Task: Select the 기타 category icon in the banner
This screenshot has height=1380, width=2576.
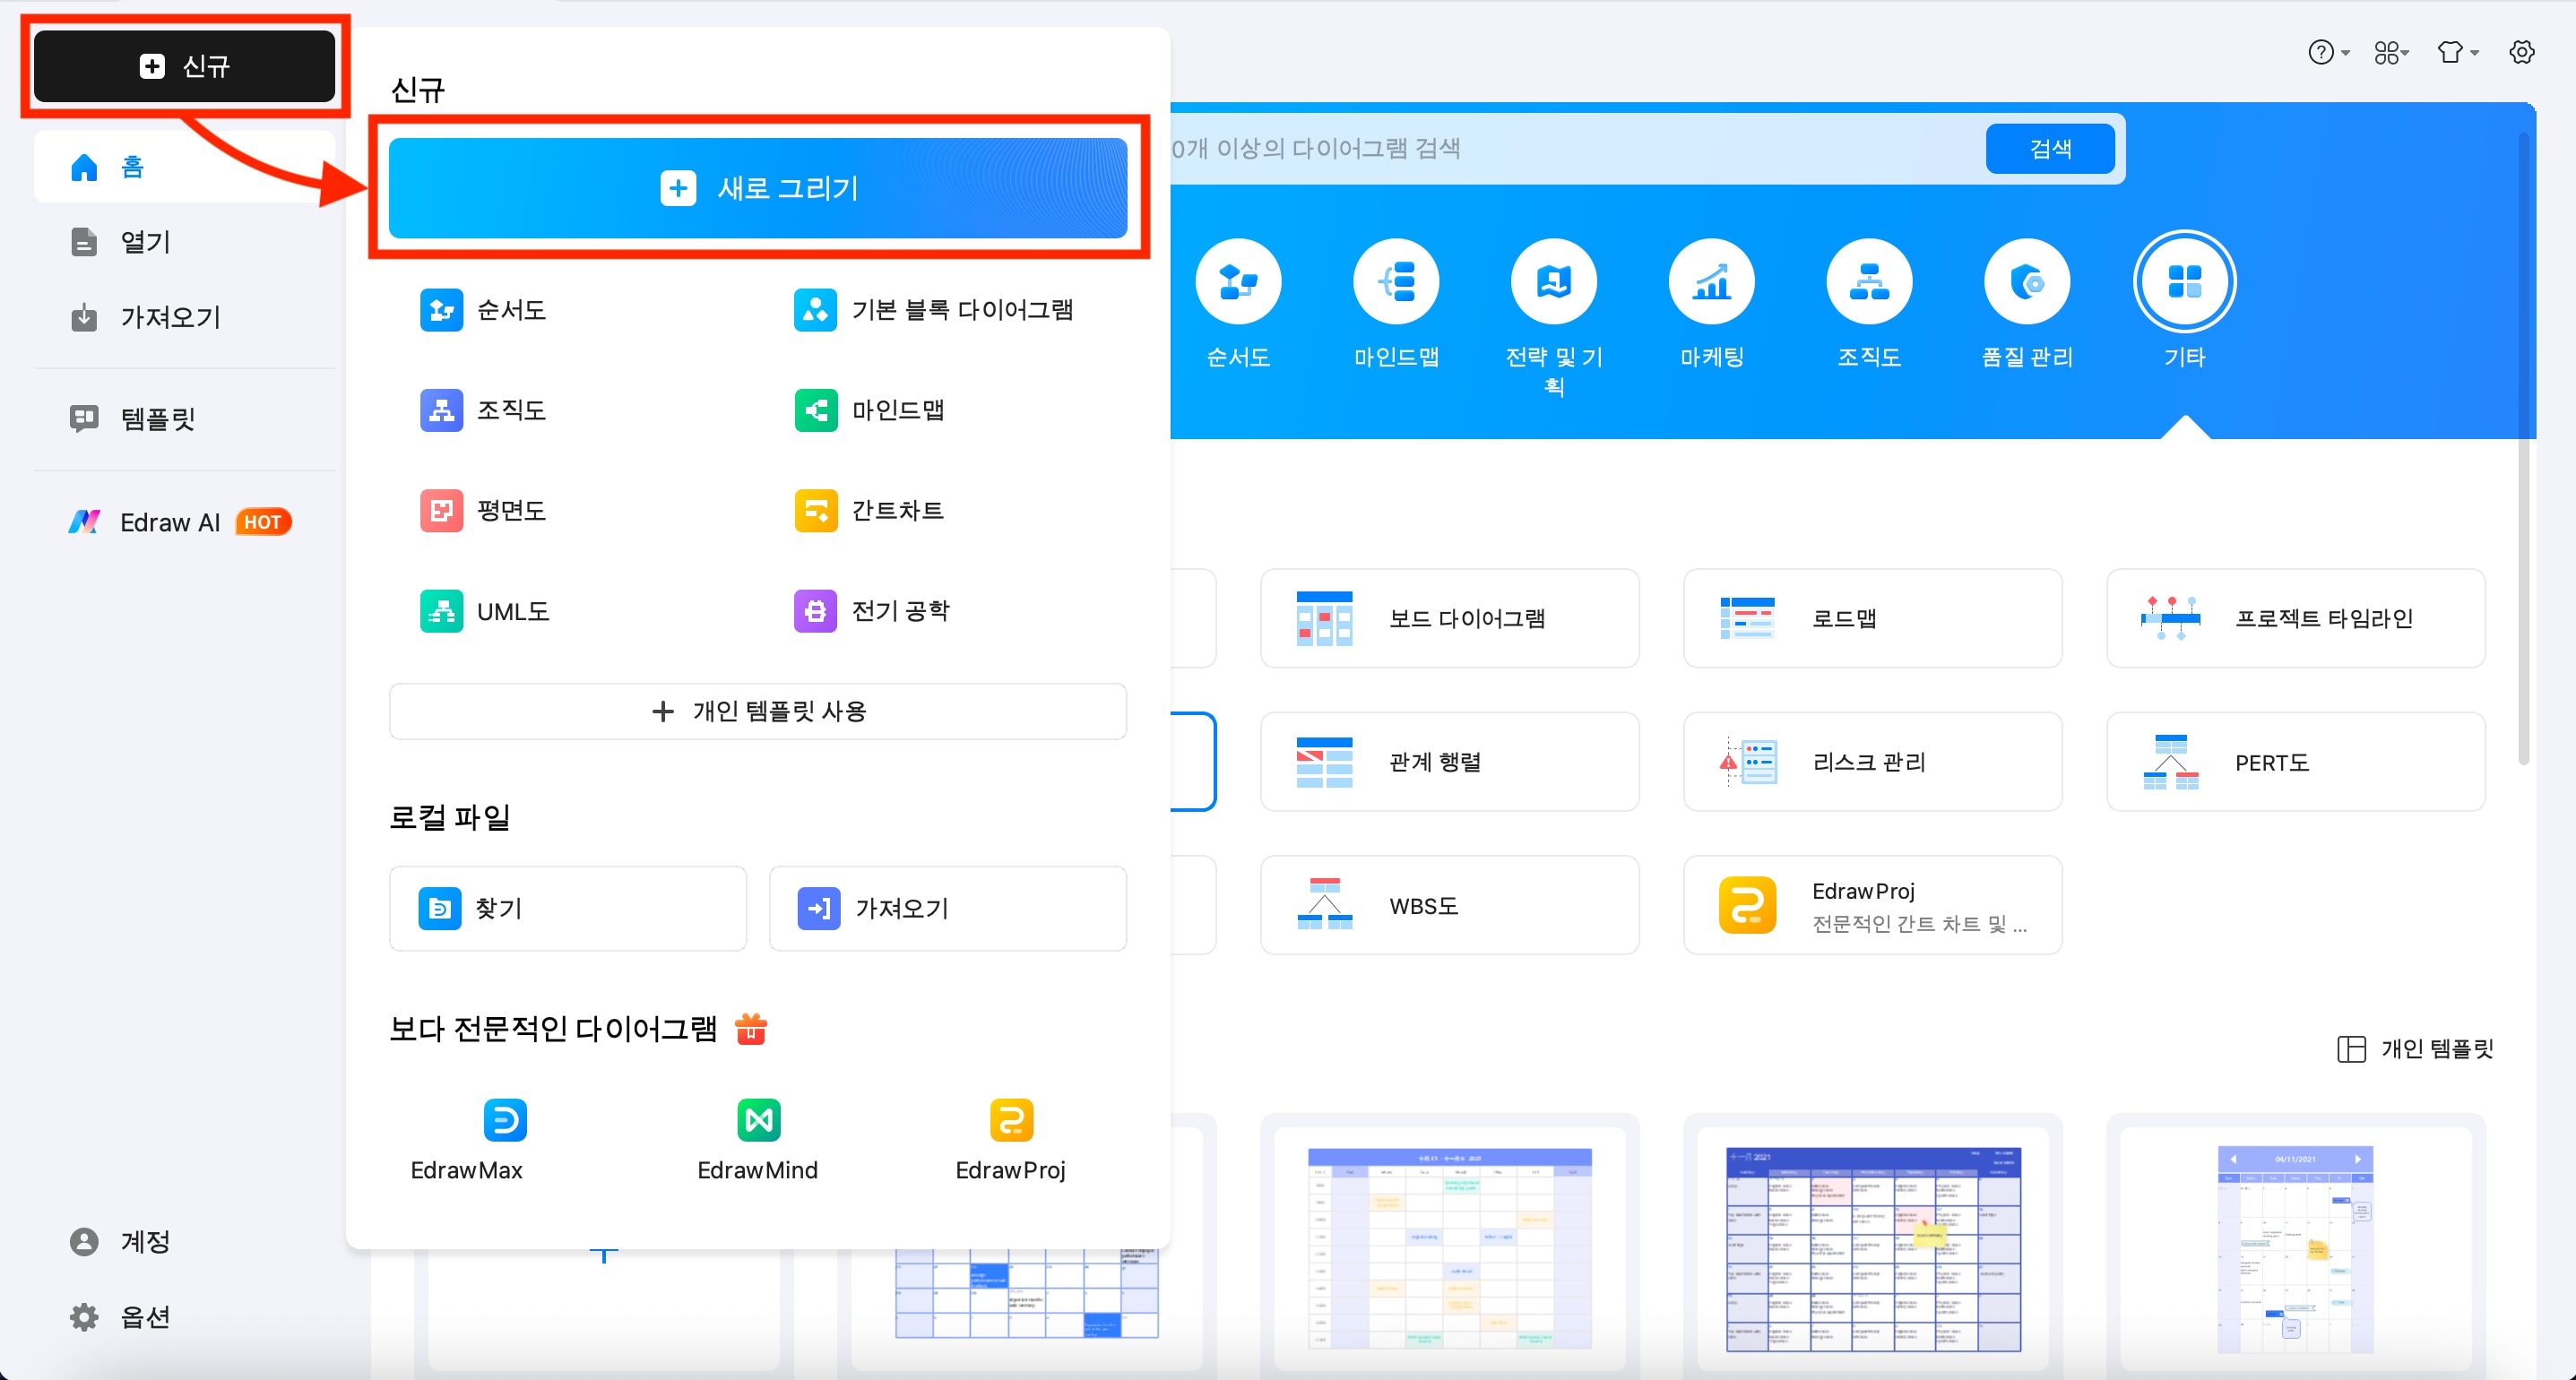Action: pyautogui.click(x=2185, y=281)
